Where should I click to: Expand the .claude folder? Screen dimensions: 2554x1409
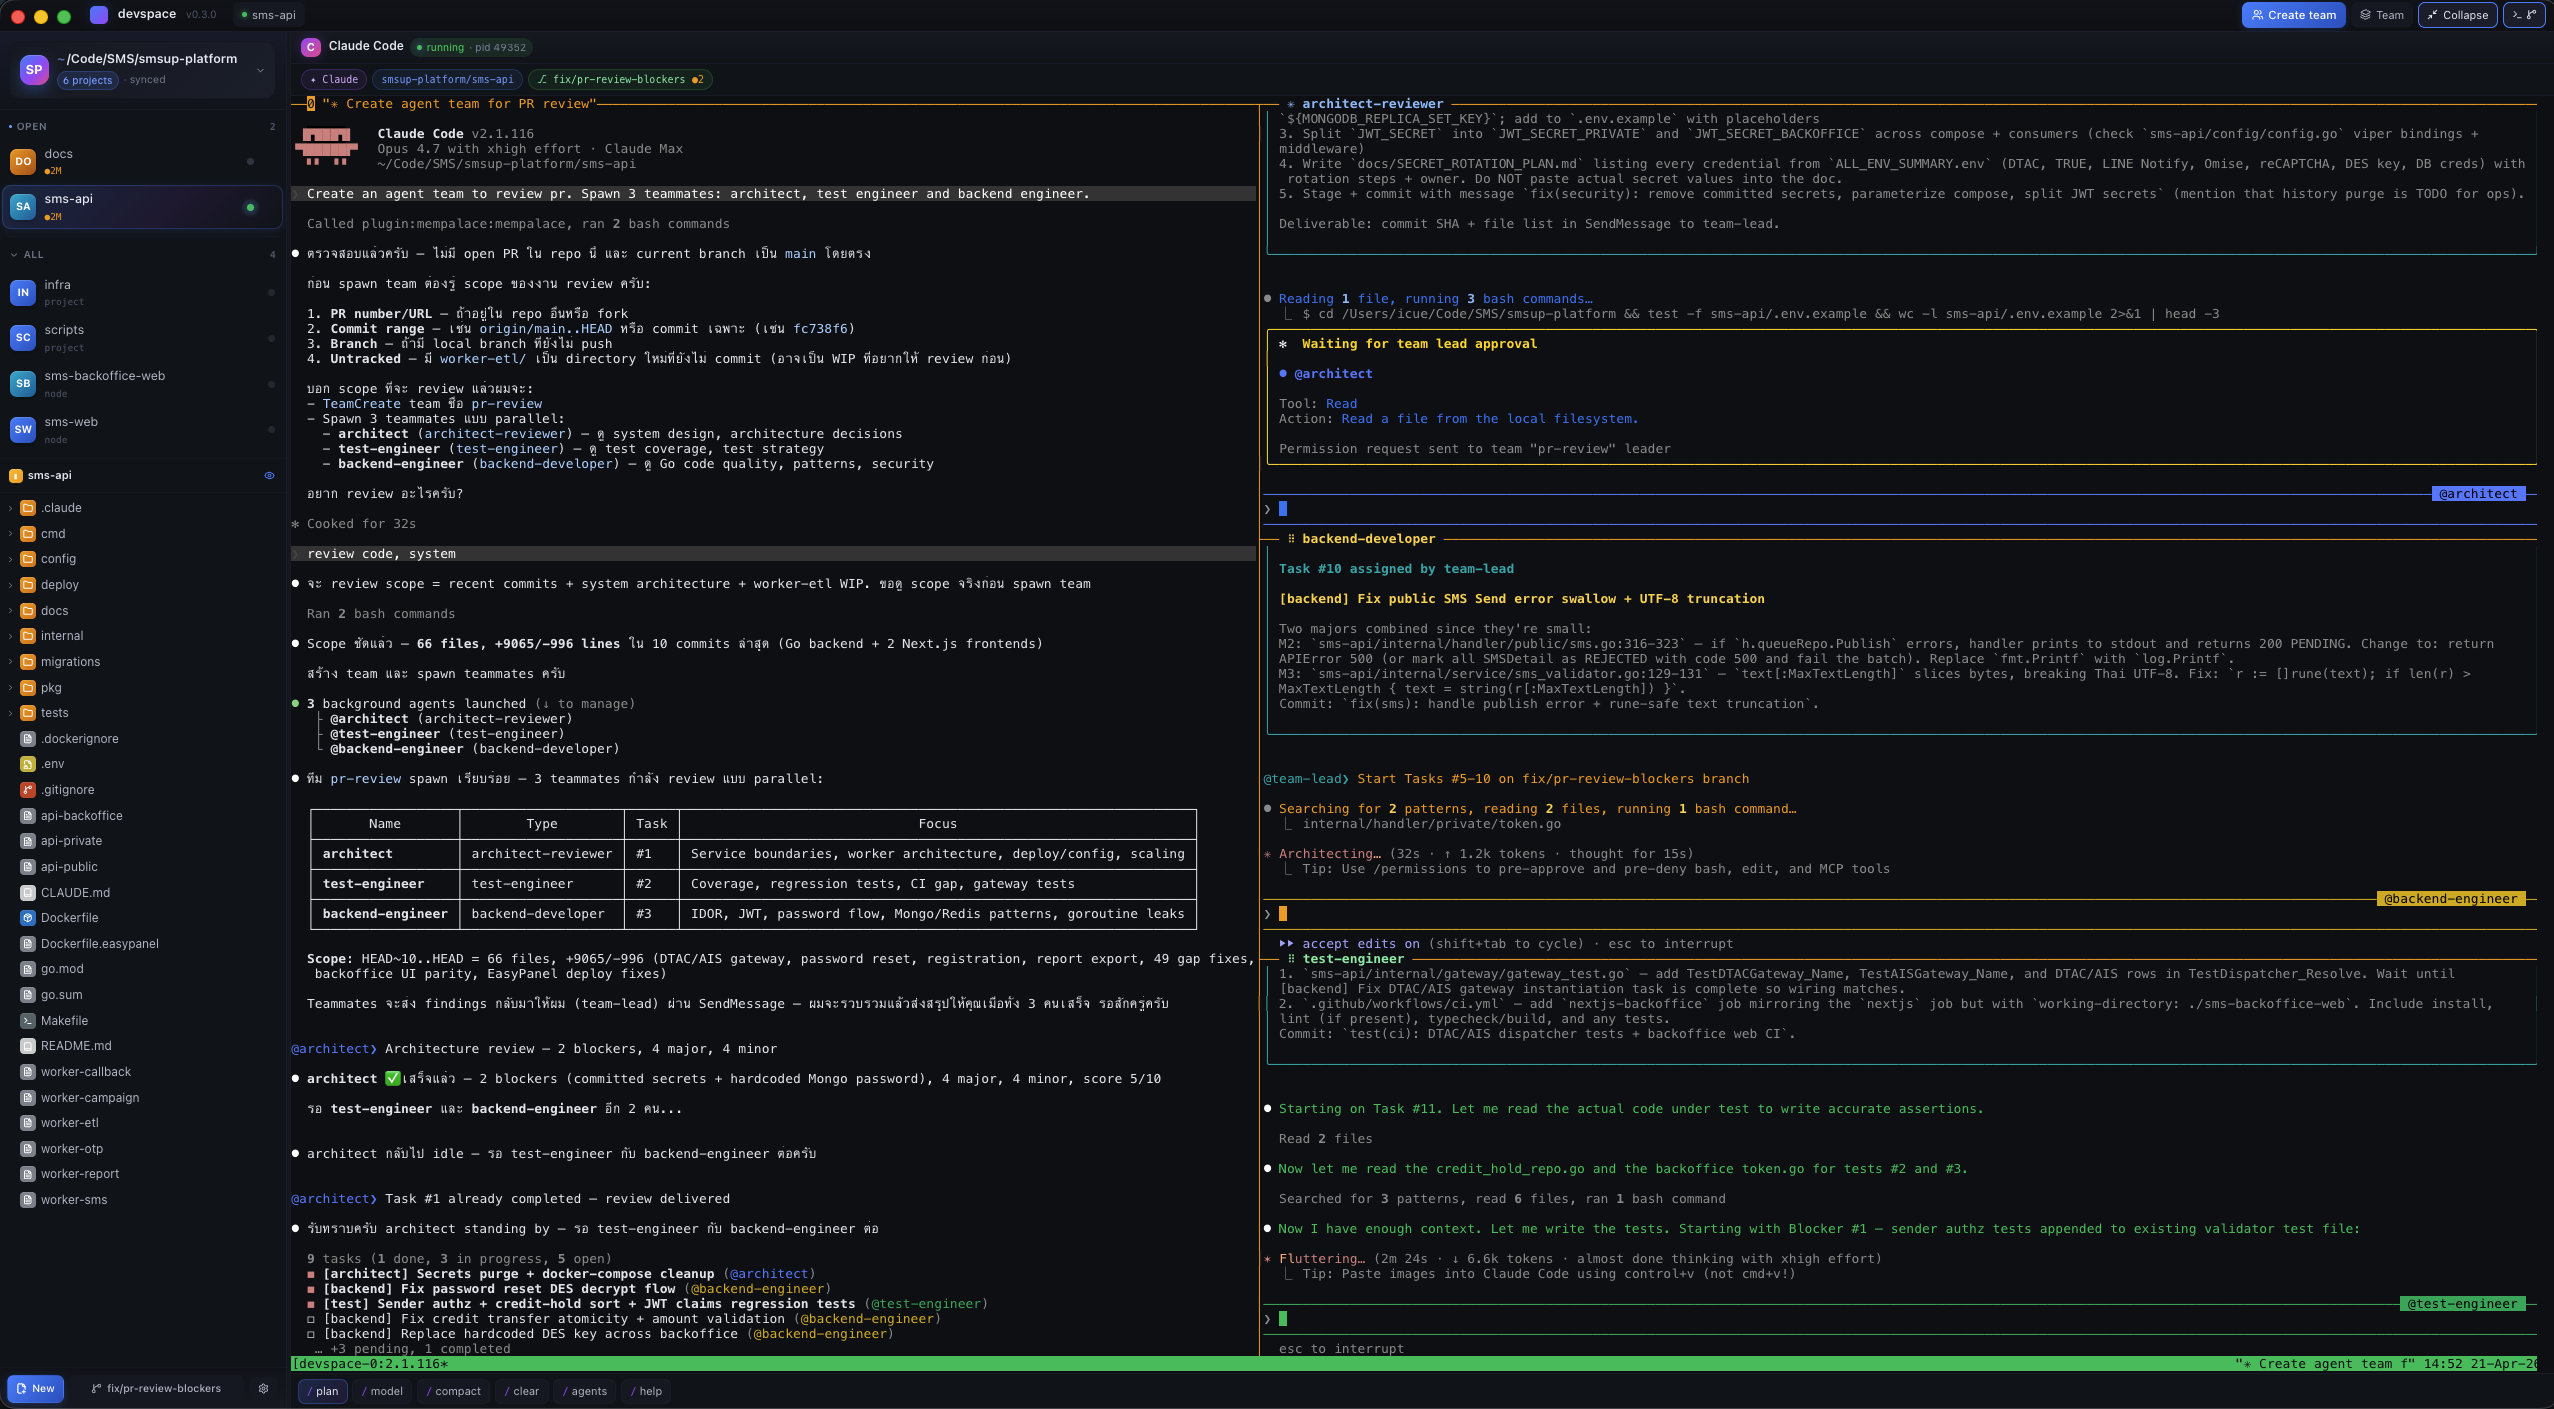[x=10, y=508]
